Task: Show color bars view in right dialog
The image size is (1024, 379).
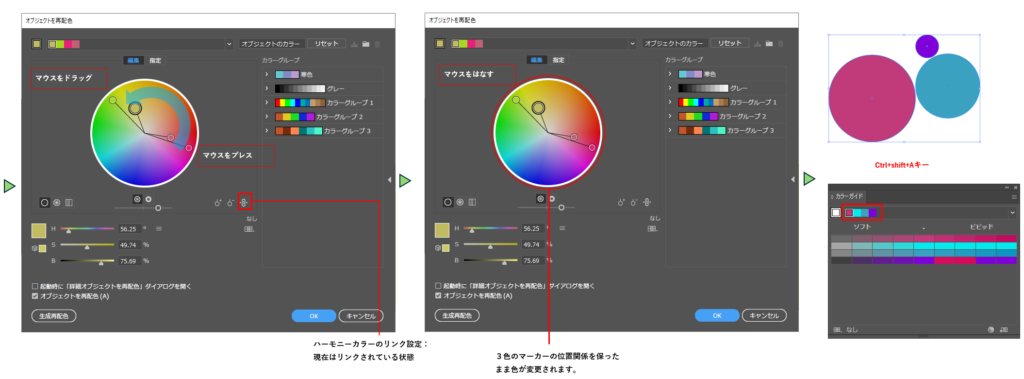Action: pos(472,202)
